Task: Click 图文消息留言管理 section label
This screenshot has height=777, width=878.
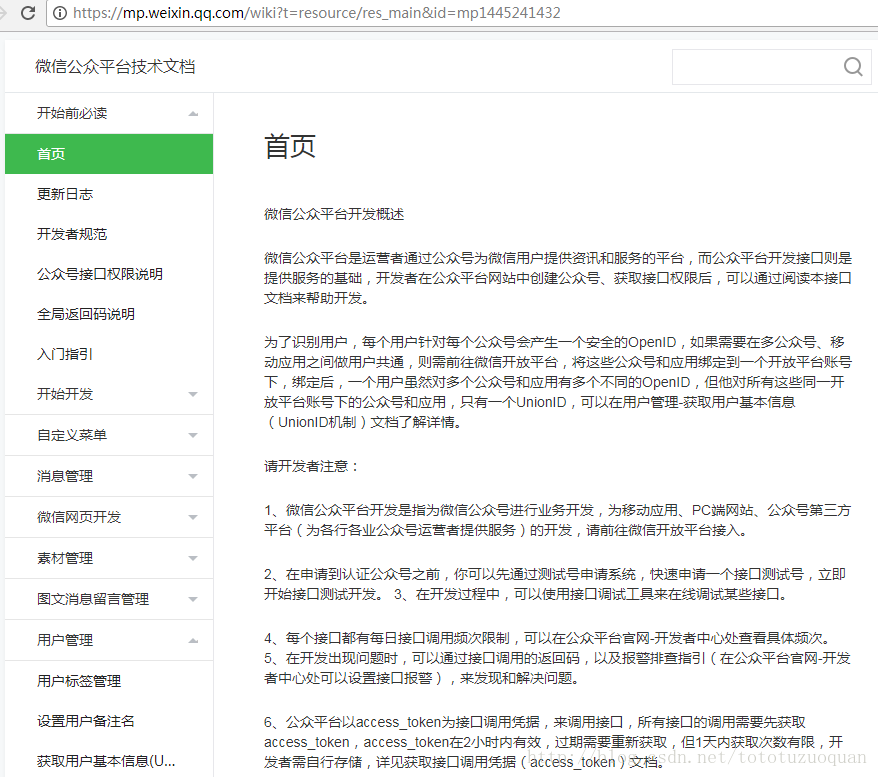Action: 93,599
